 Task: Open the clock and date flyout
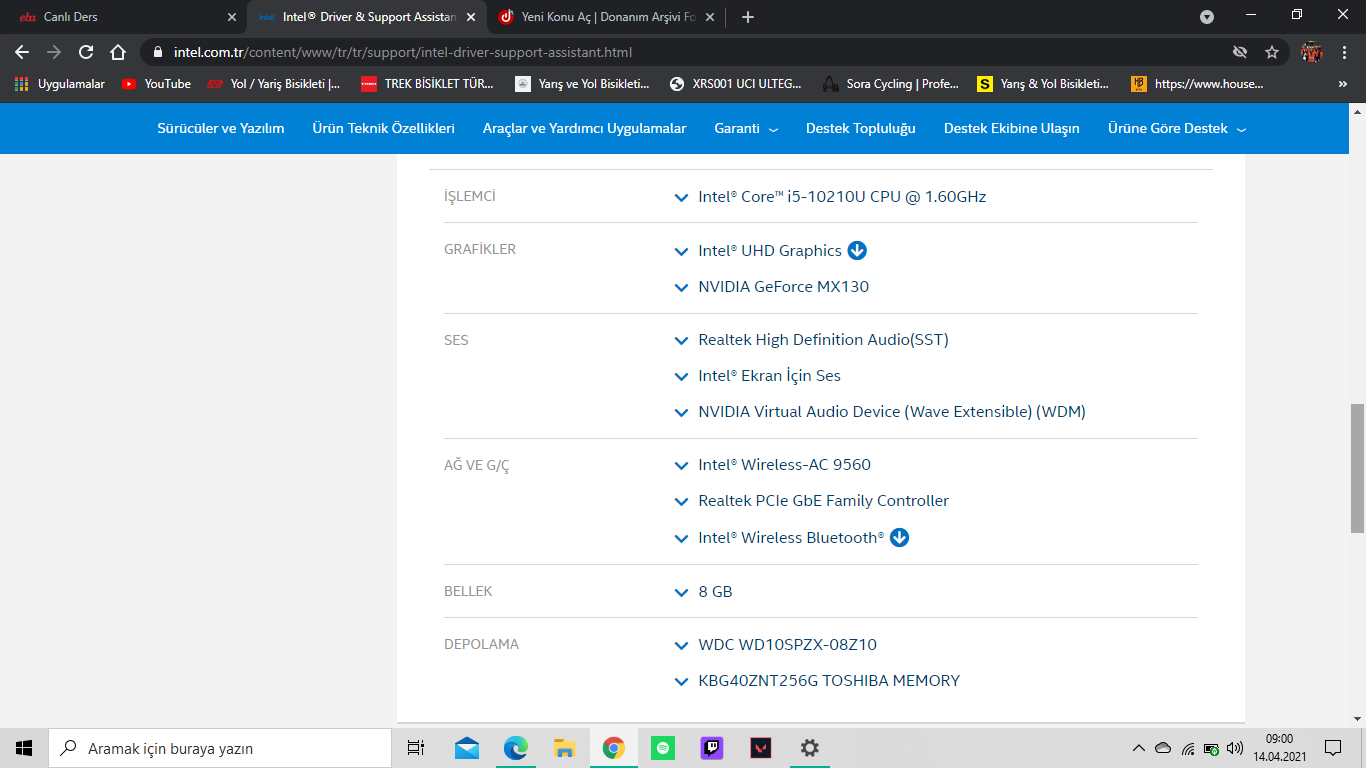tap(1280, 748)
